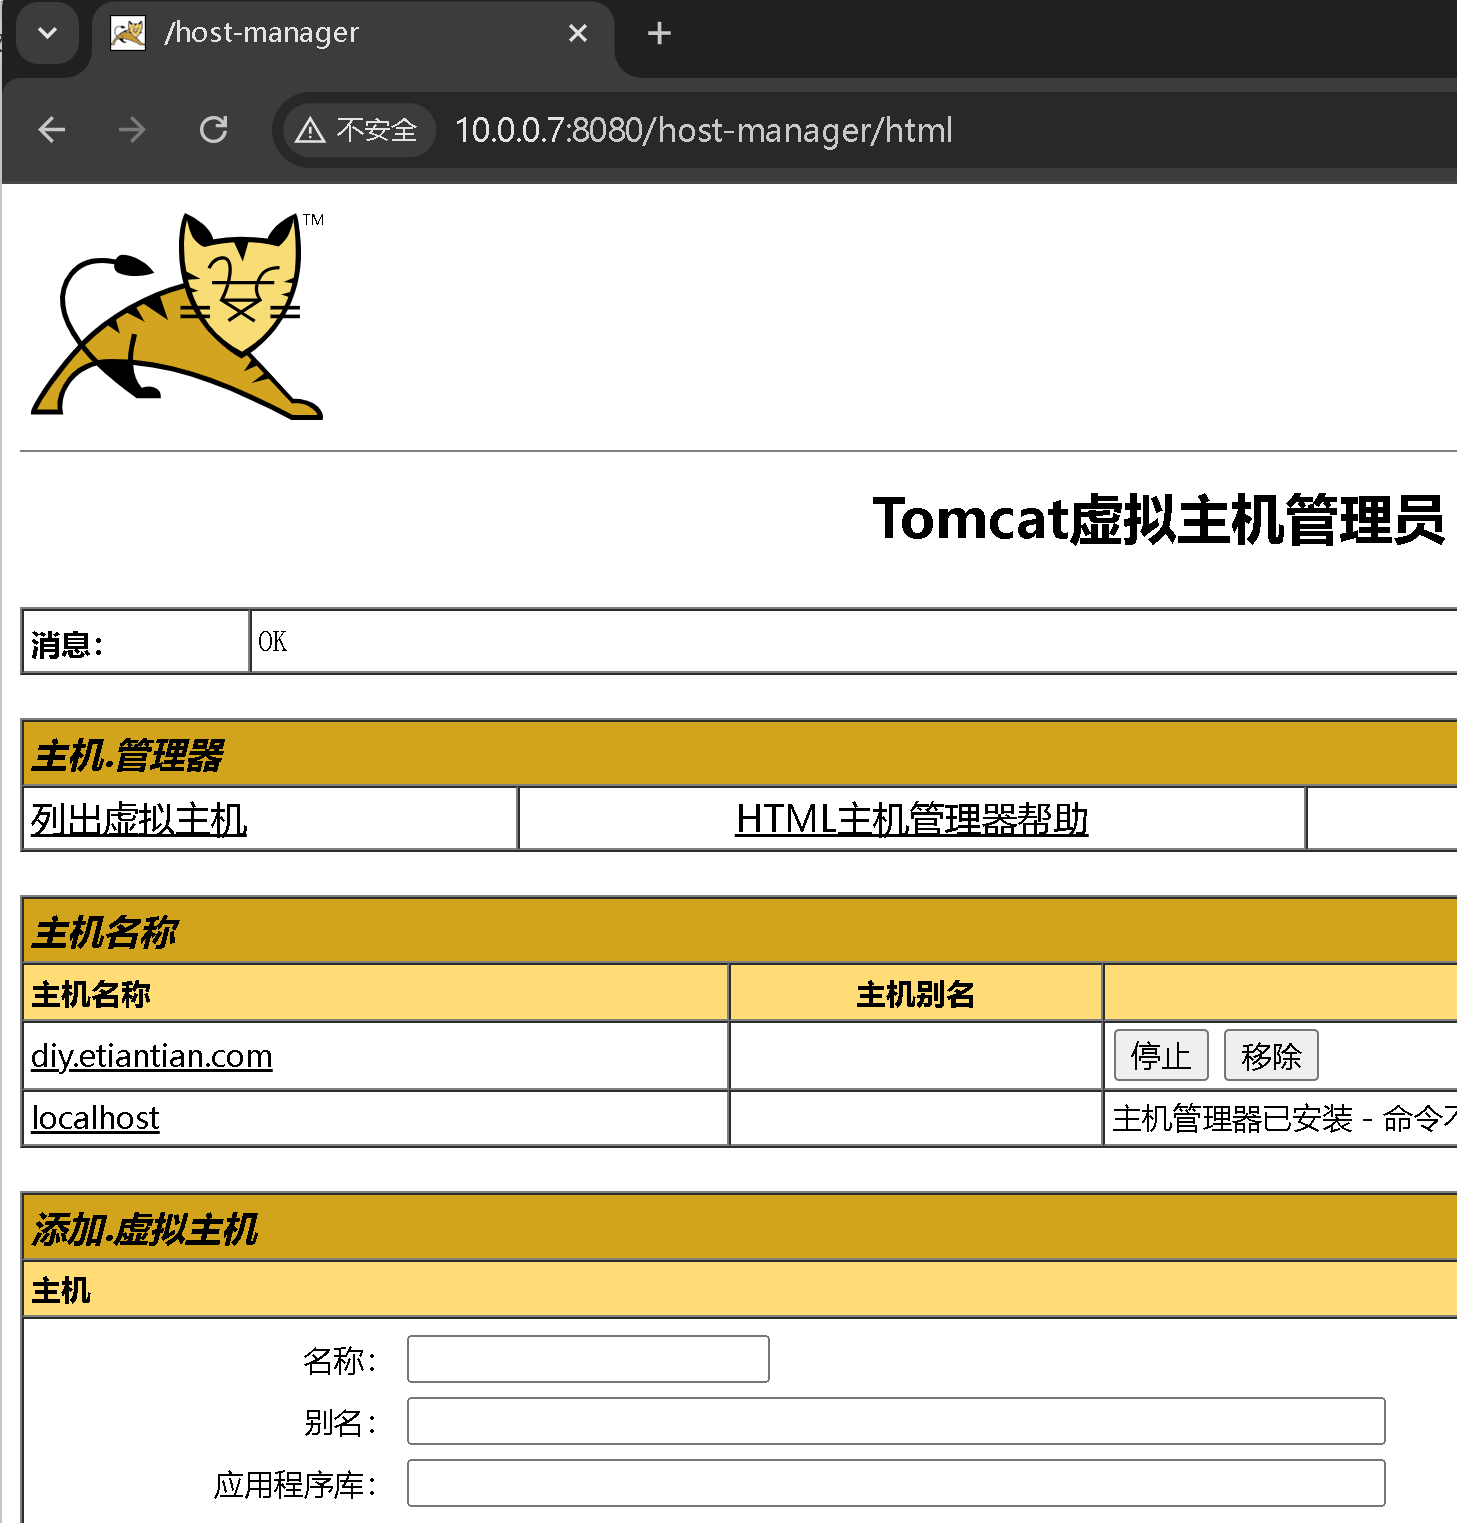Open the diy.etiantian.com host link
This screenshot has height=1523, width=1457.
151,1056
